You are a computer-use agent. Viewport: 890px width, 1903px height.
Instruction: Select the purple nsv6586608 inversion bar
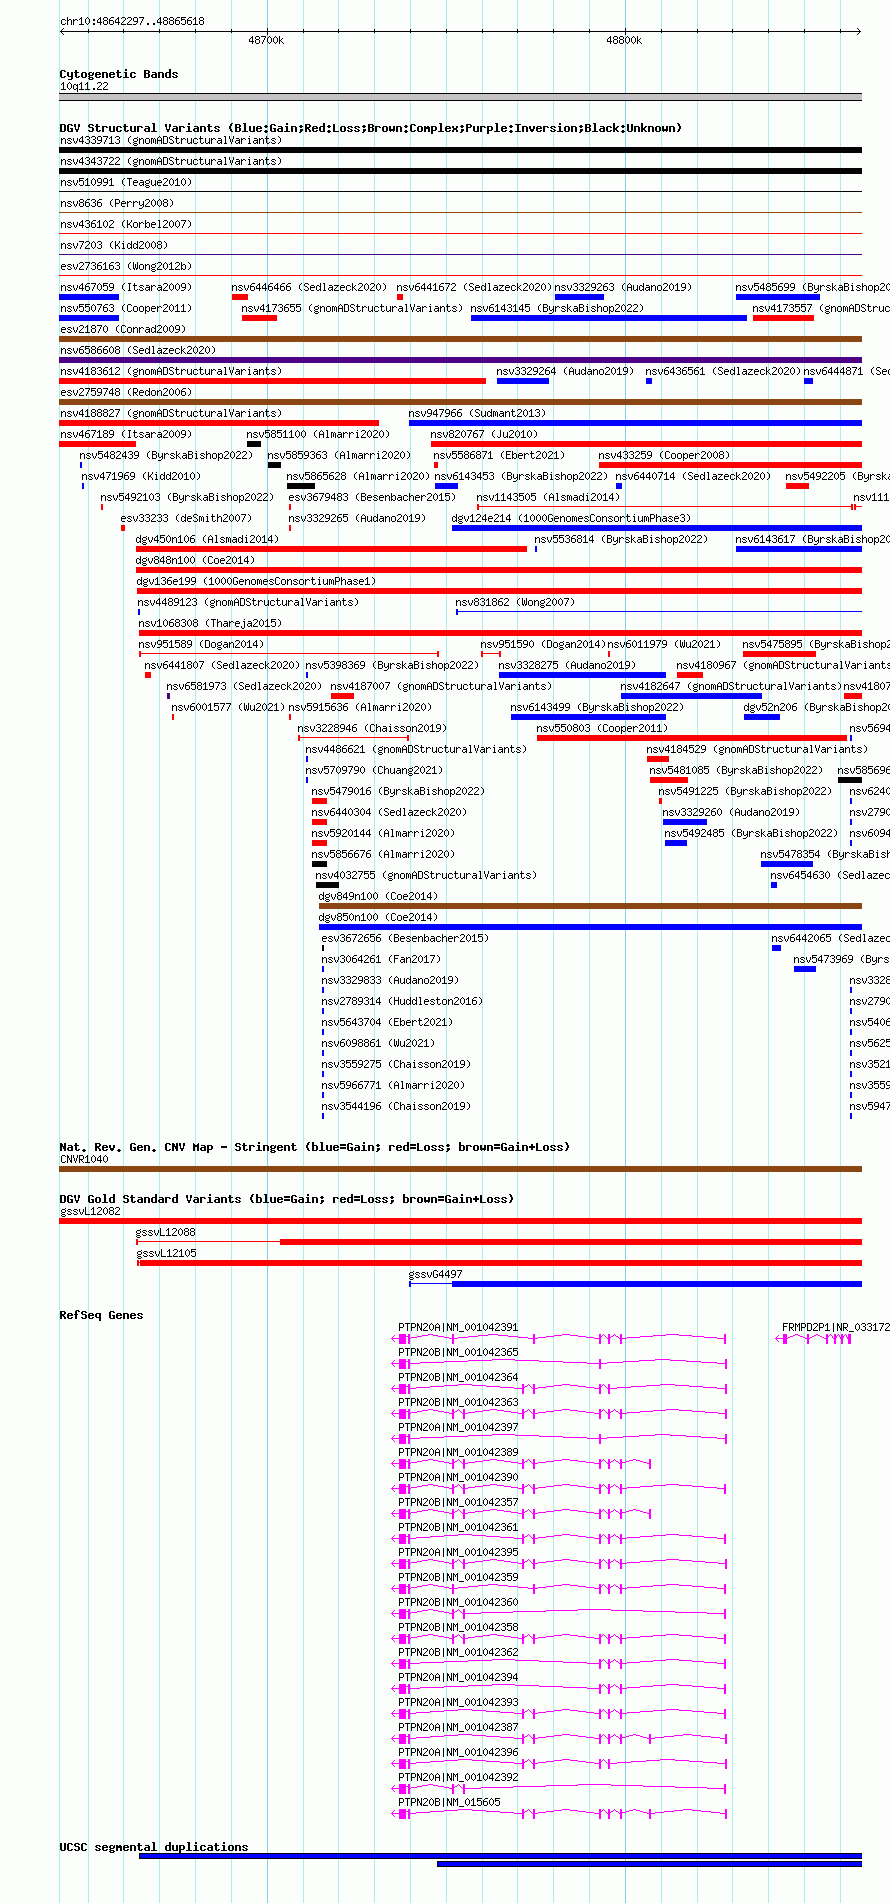[460, 361]
